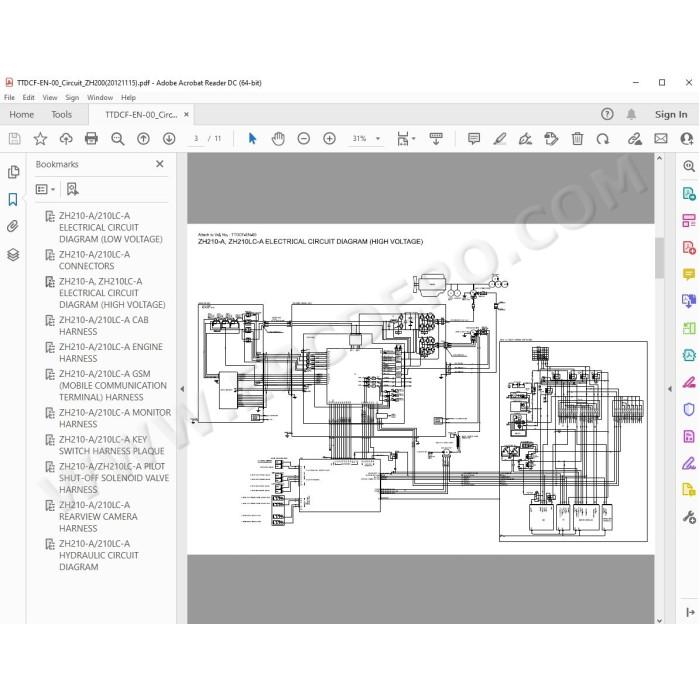Send the file by email
Viewport: 700px width, 700px height.
[x=661, y=139]
